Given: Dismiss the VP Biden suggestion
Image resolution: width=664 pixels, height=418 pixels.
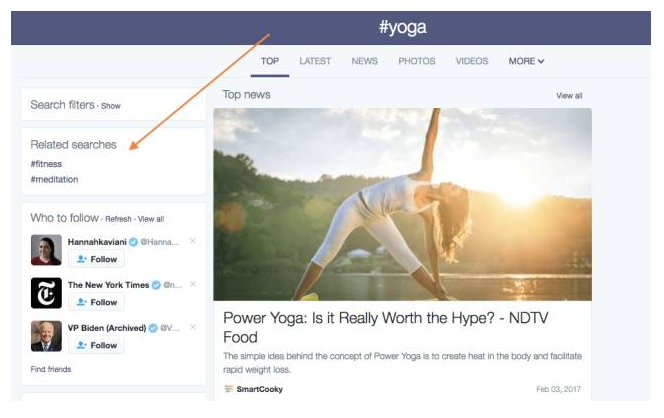Looking at the screenshot, I should point(193,328).
